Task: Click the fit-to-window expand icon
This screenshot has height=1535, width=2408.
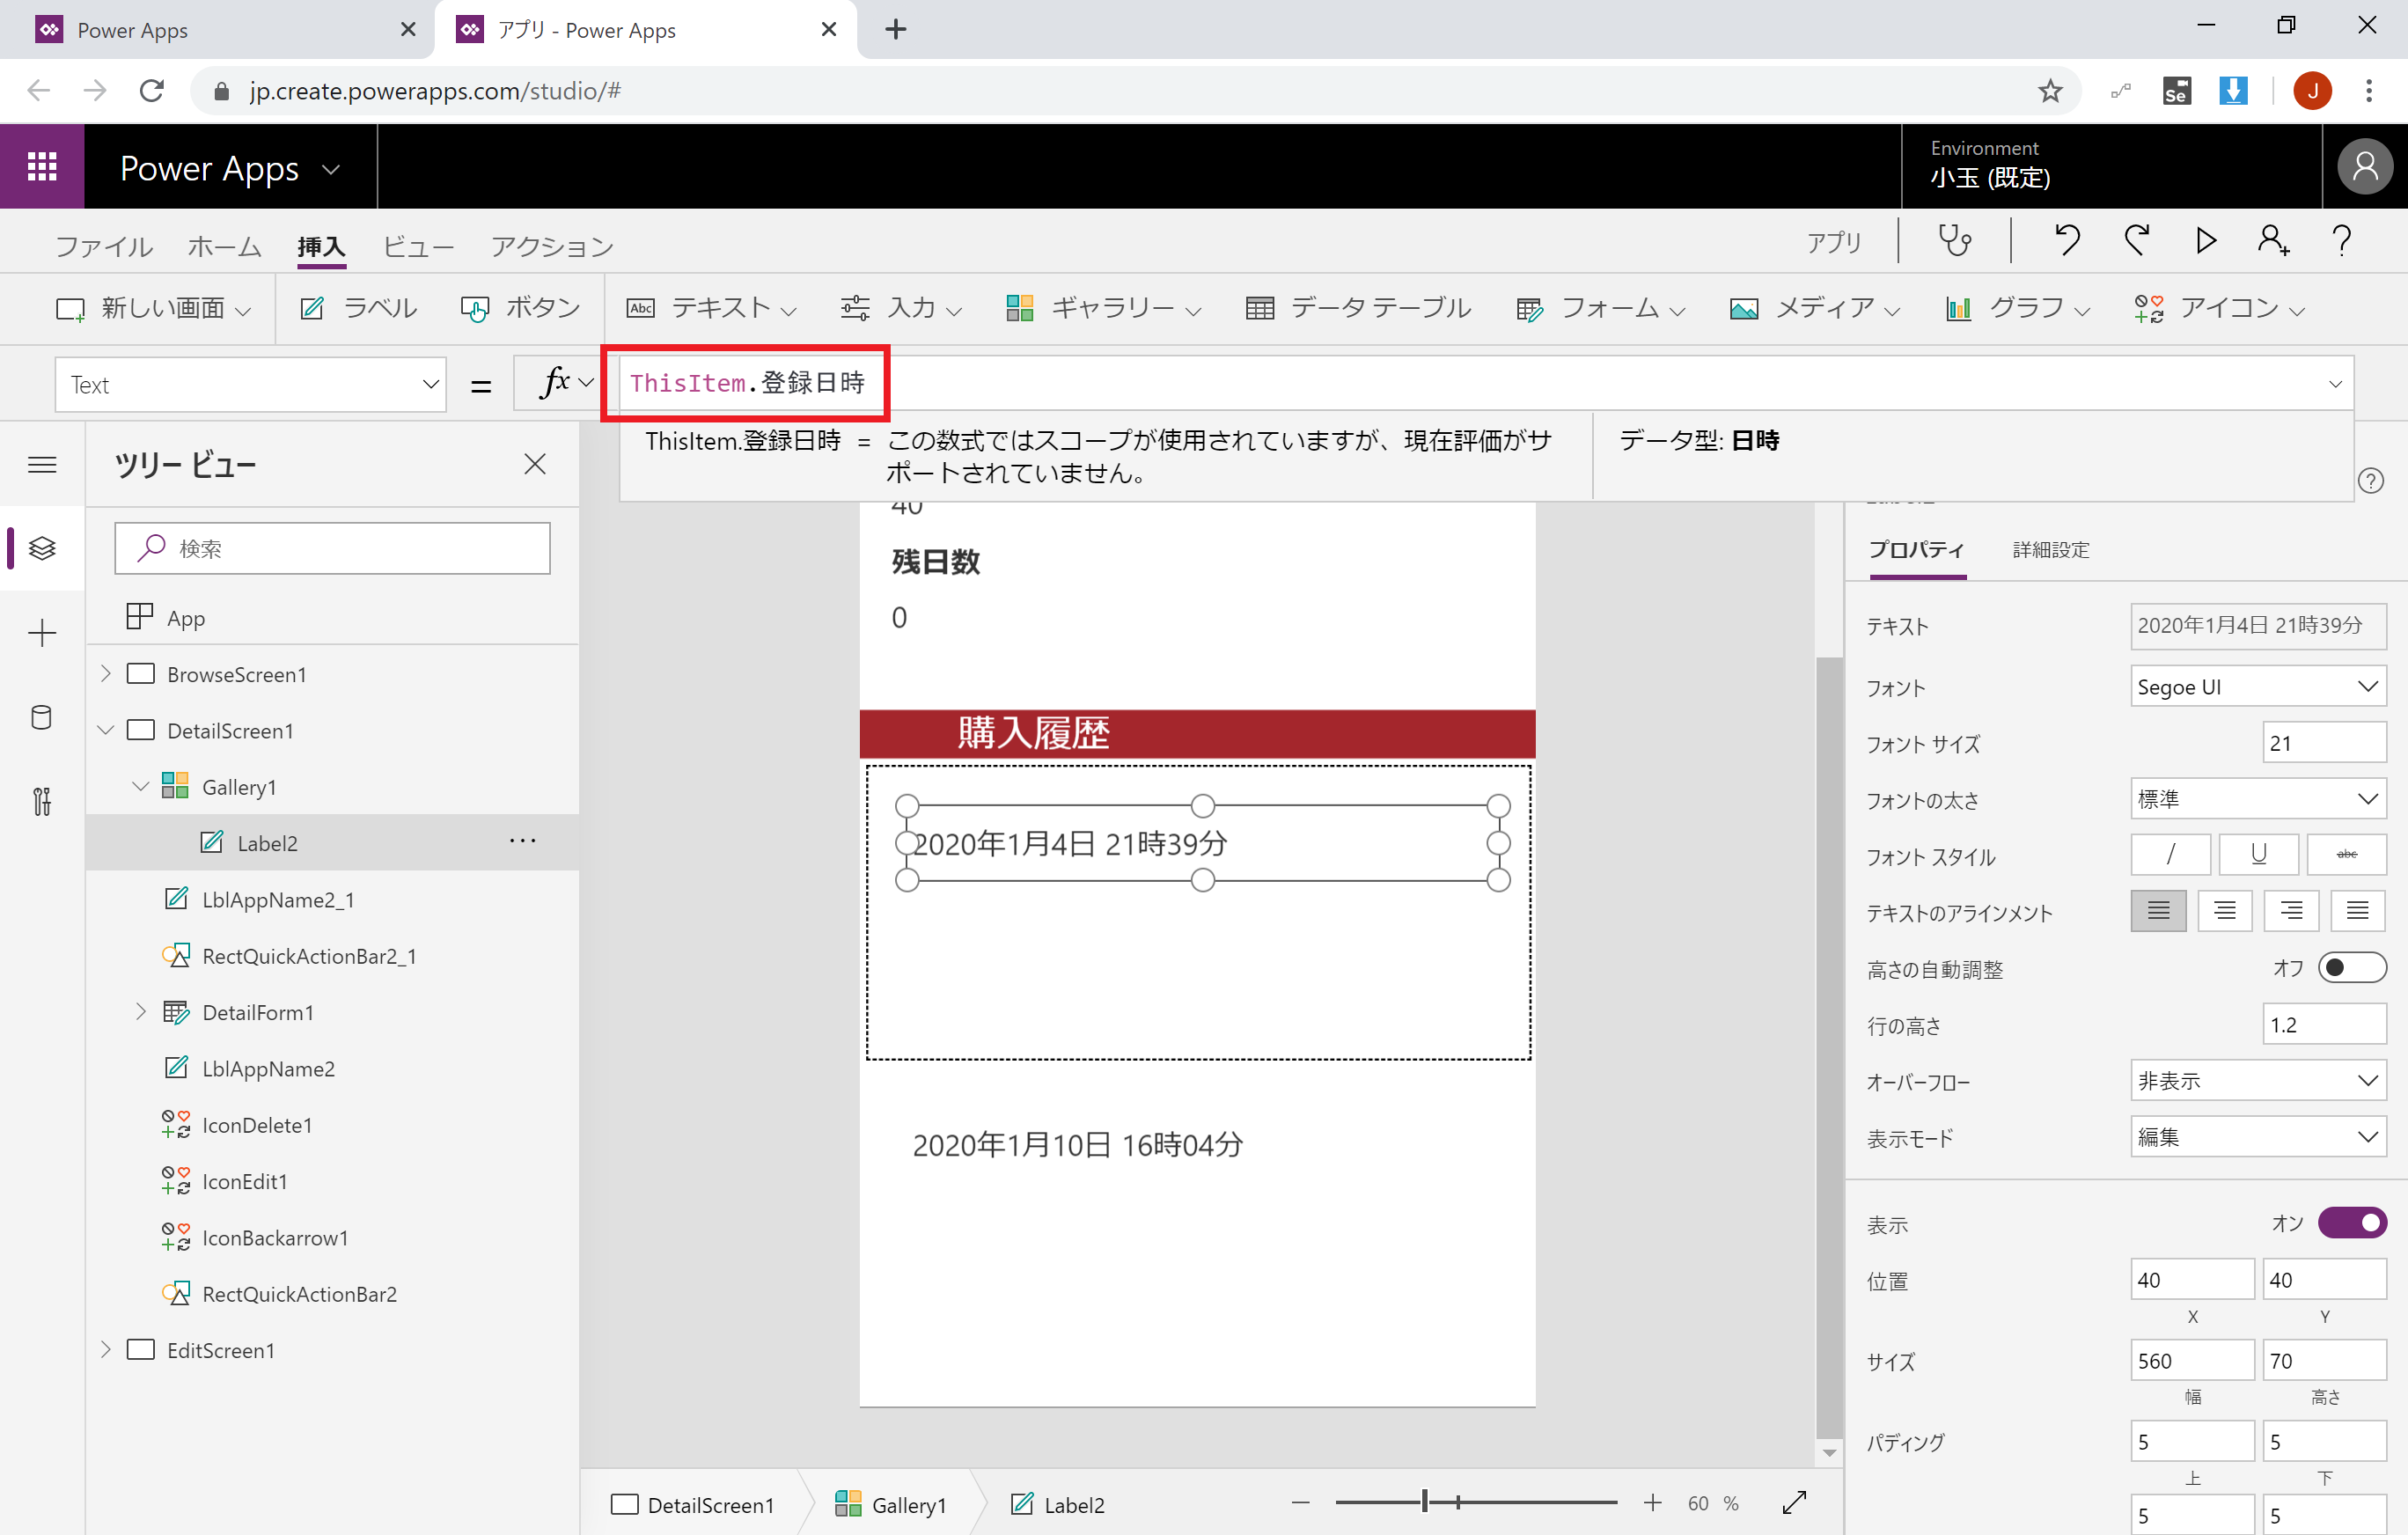Action: tap(1794, 1502)
